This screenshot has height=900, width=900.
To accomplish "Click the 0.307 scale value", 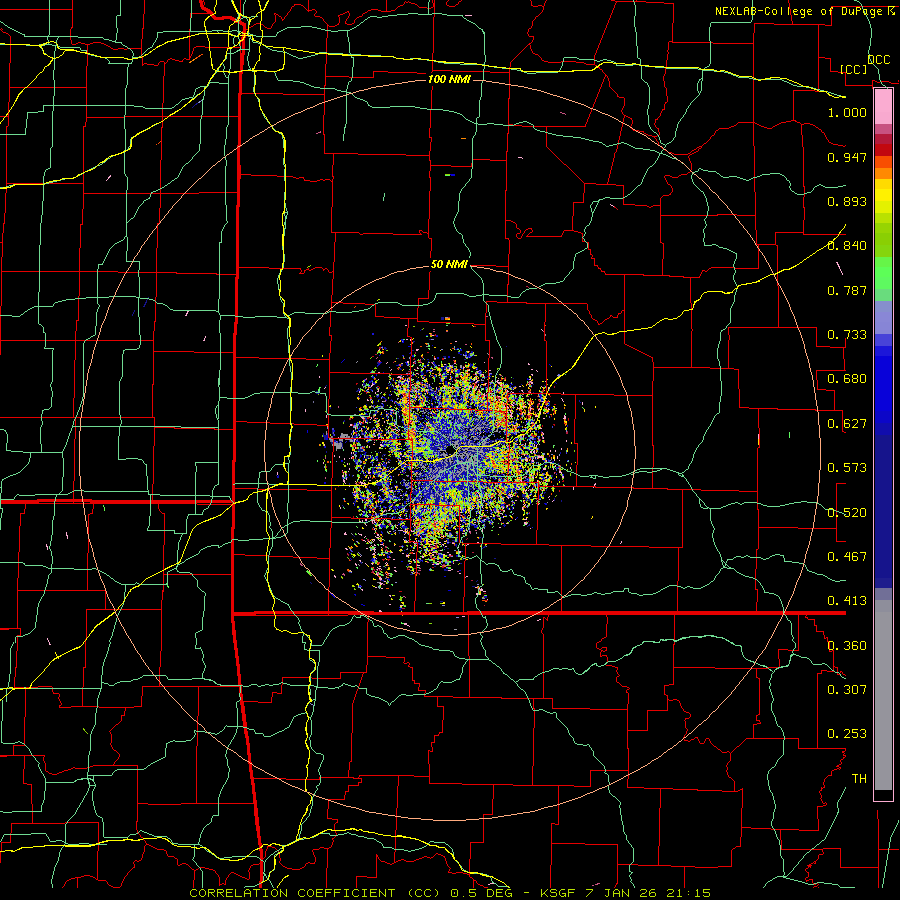I will (x=847, y=690).
